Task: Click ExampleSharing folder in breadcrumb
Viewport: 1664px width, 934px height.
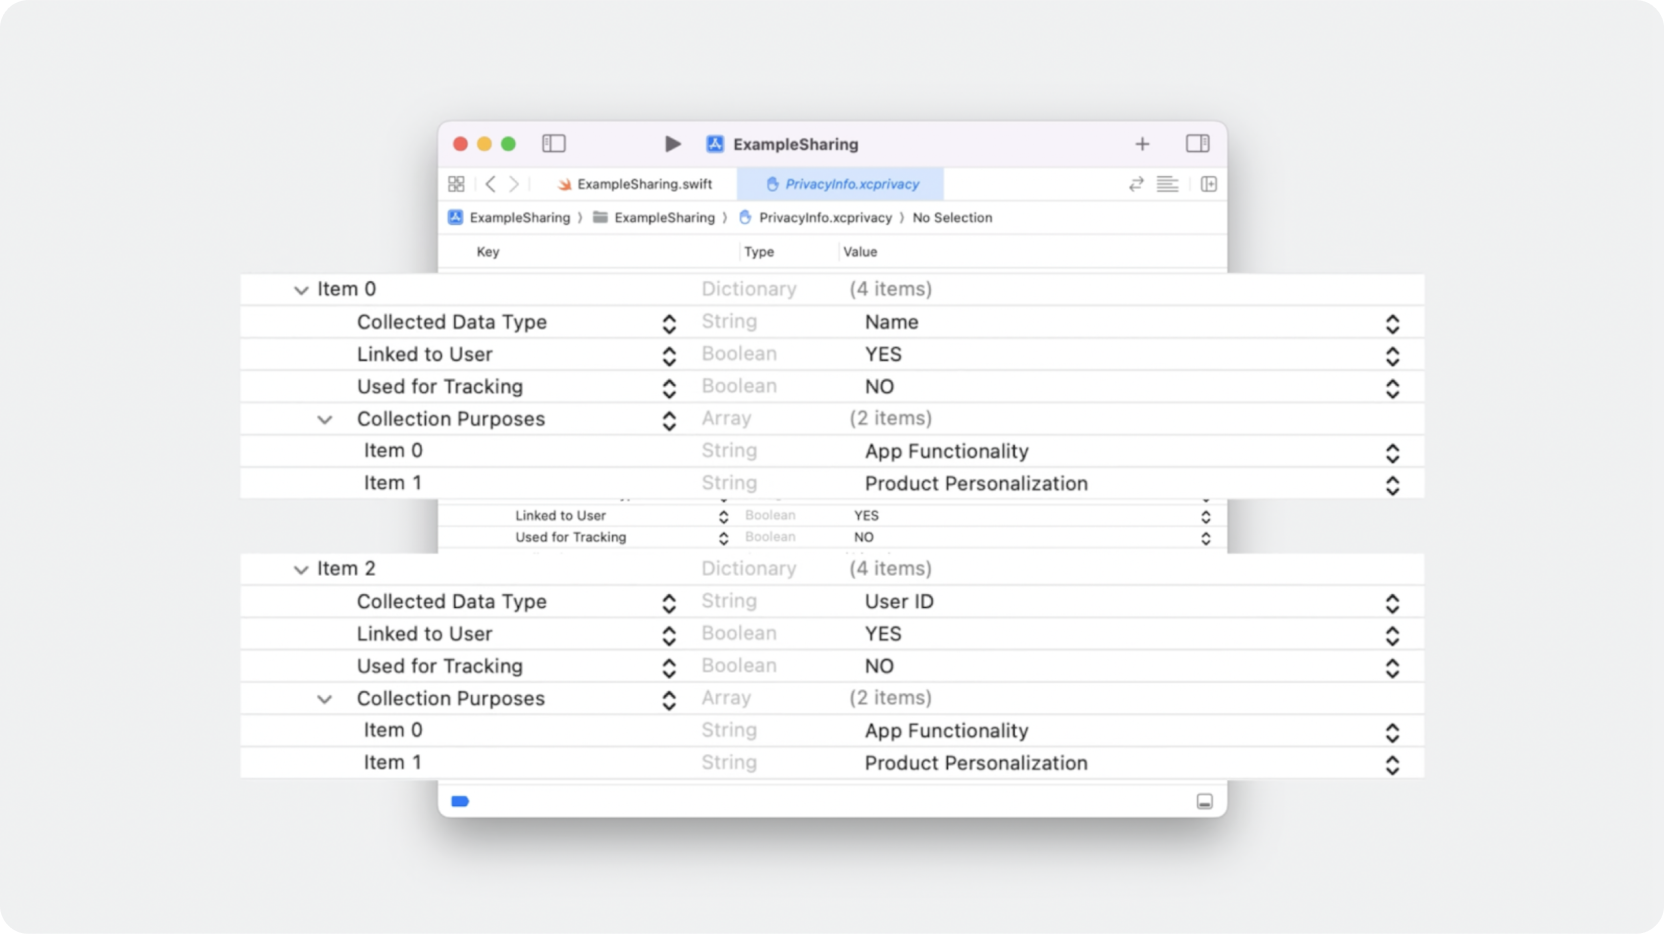Action: (x=654, y=217)
